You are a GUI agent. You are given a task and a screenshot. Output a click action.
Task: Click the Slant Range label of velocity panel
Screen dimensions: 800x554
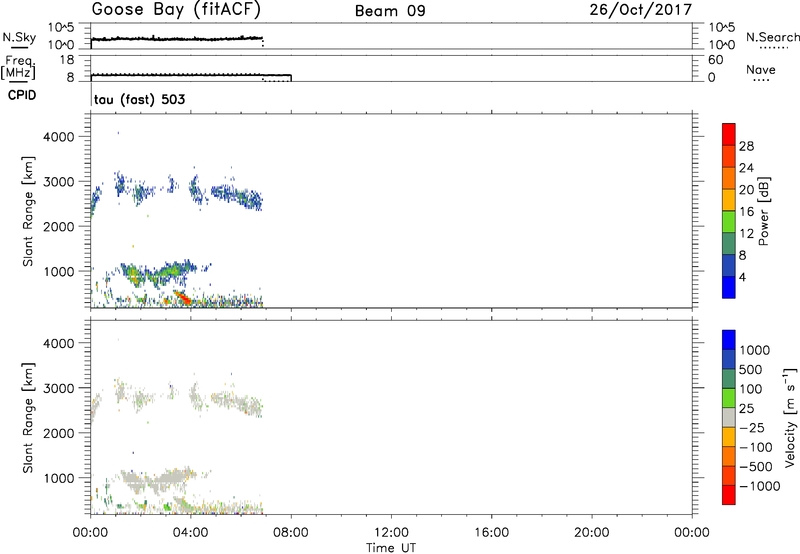coord(28,418)
